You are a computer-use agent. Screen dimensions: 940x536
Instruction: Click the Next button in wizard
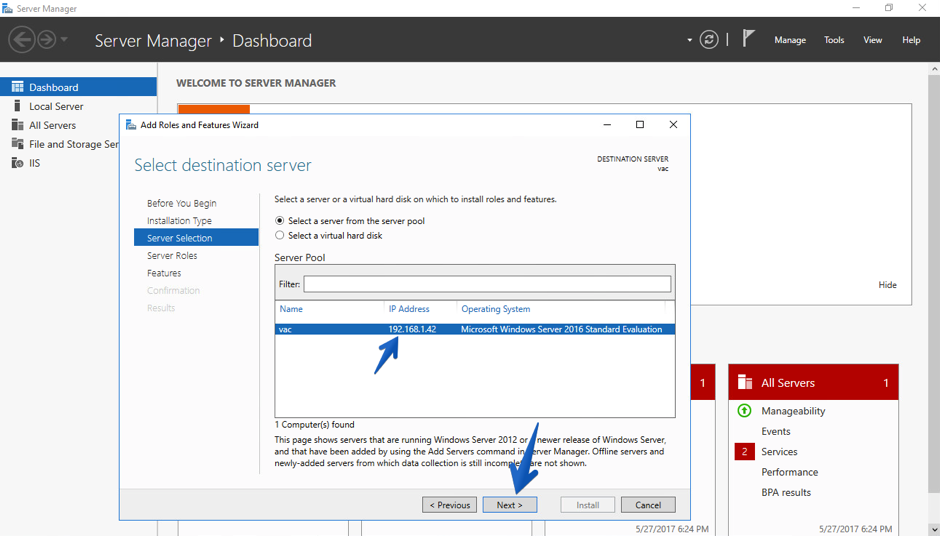pyautogui.click(x=510, y=505)
